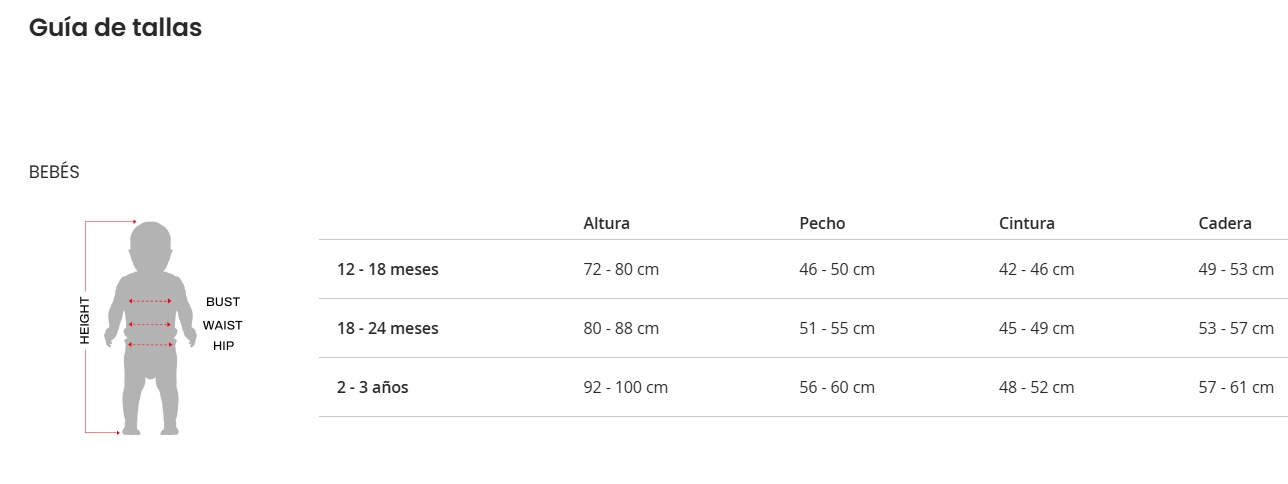This screenshot has height=484, width=1288.
Task: Click the vertical HEIGHT label
Action: point(85,321)
